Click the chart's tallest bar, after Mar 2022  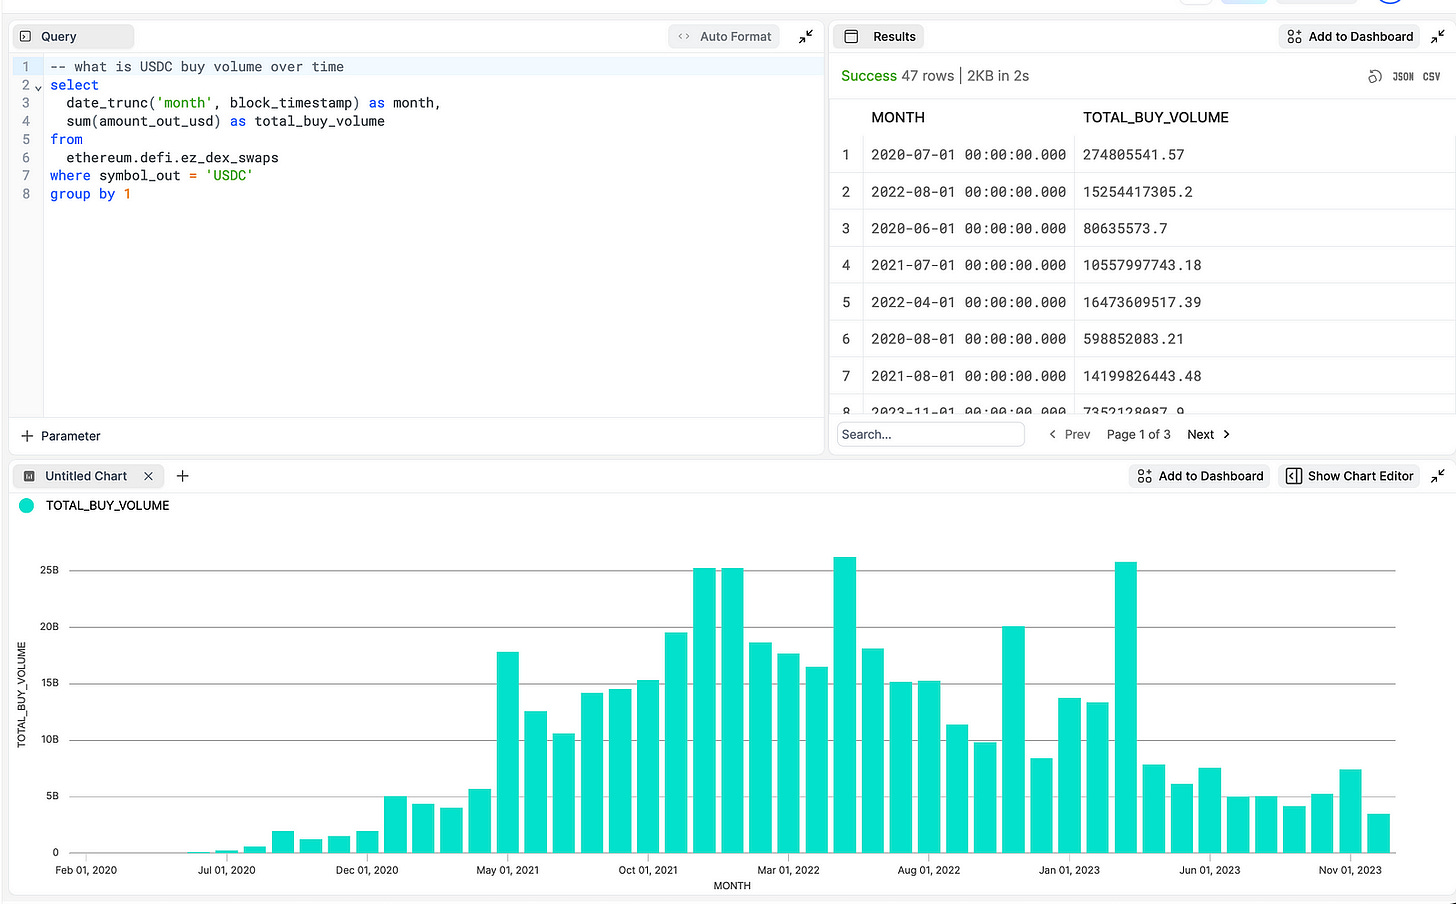(x=845, y=705)
